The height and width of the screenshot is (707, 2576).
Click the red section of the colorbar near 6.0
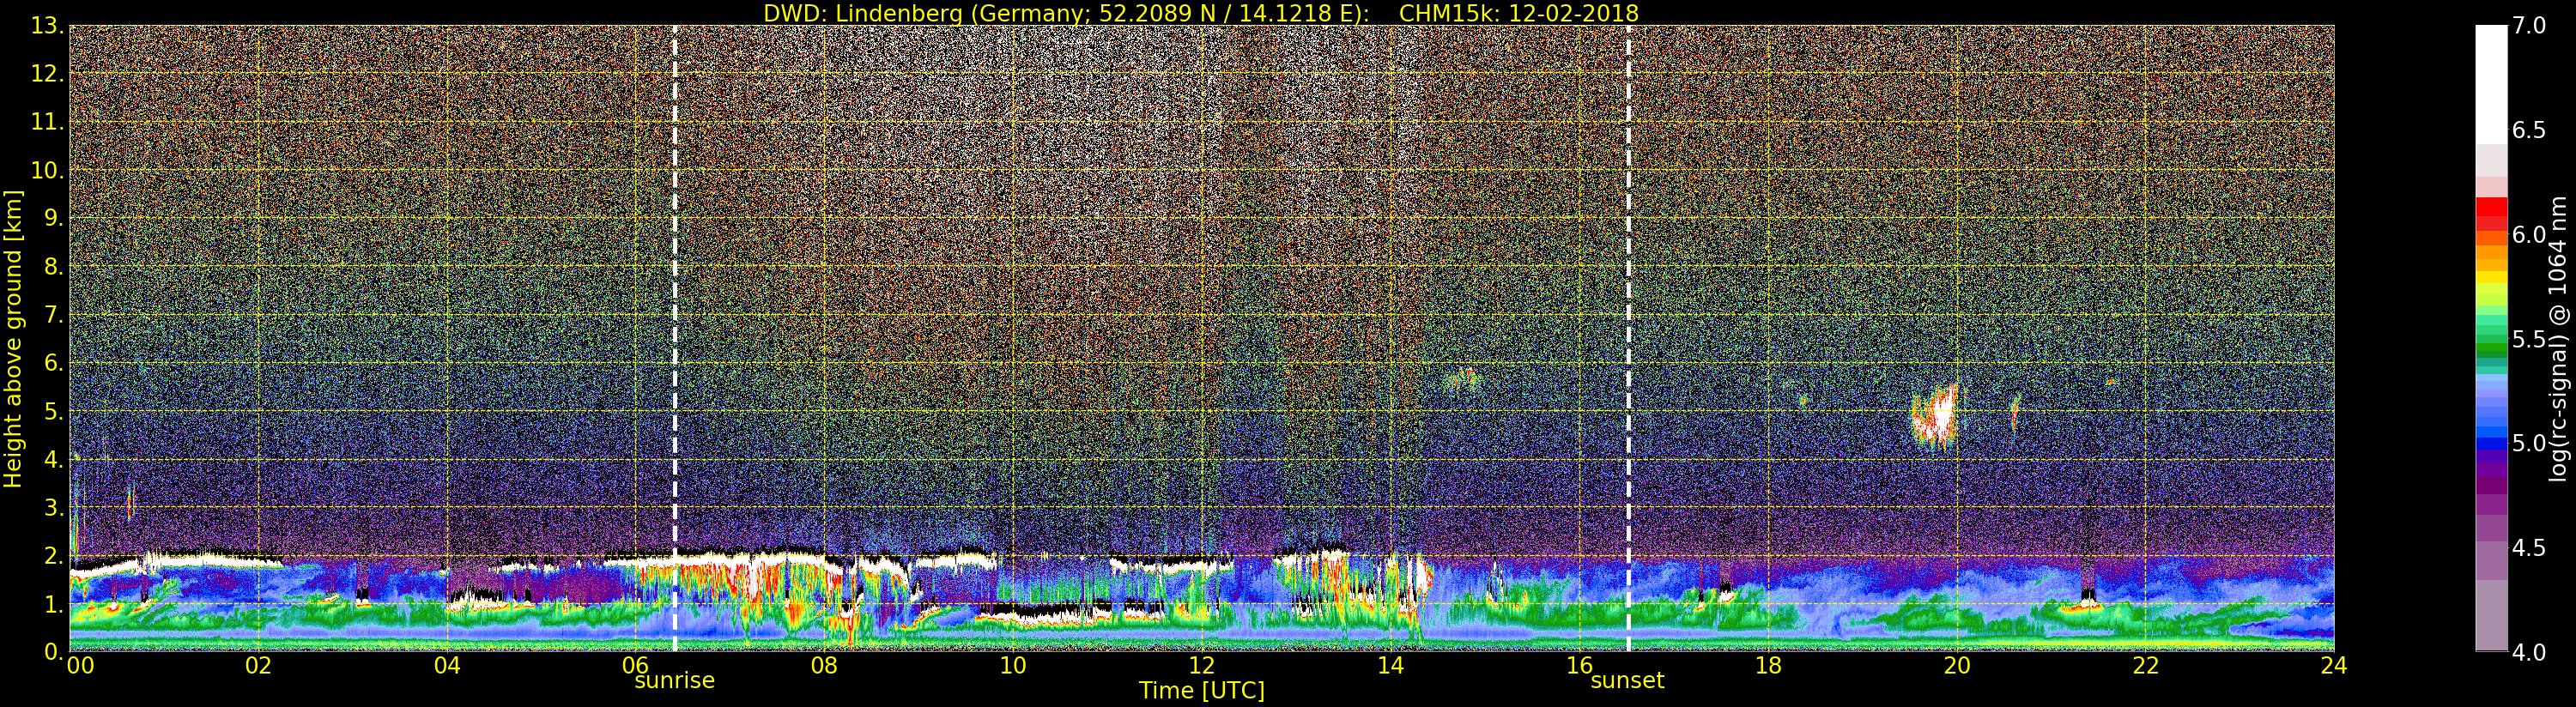pyautogui.click(x=2491, y=218)
